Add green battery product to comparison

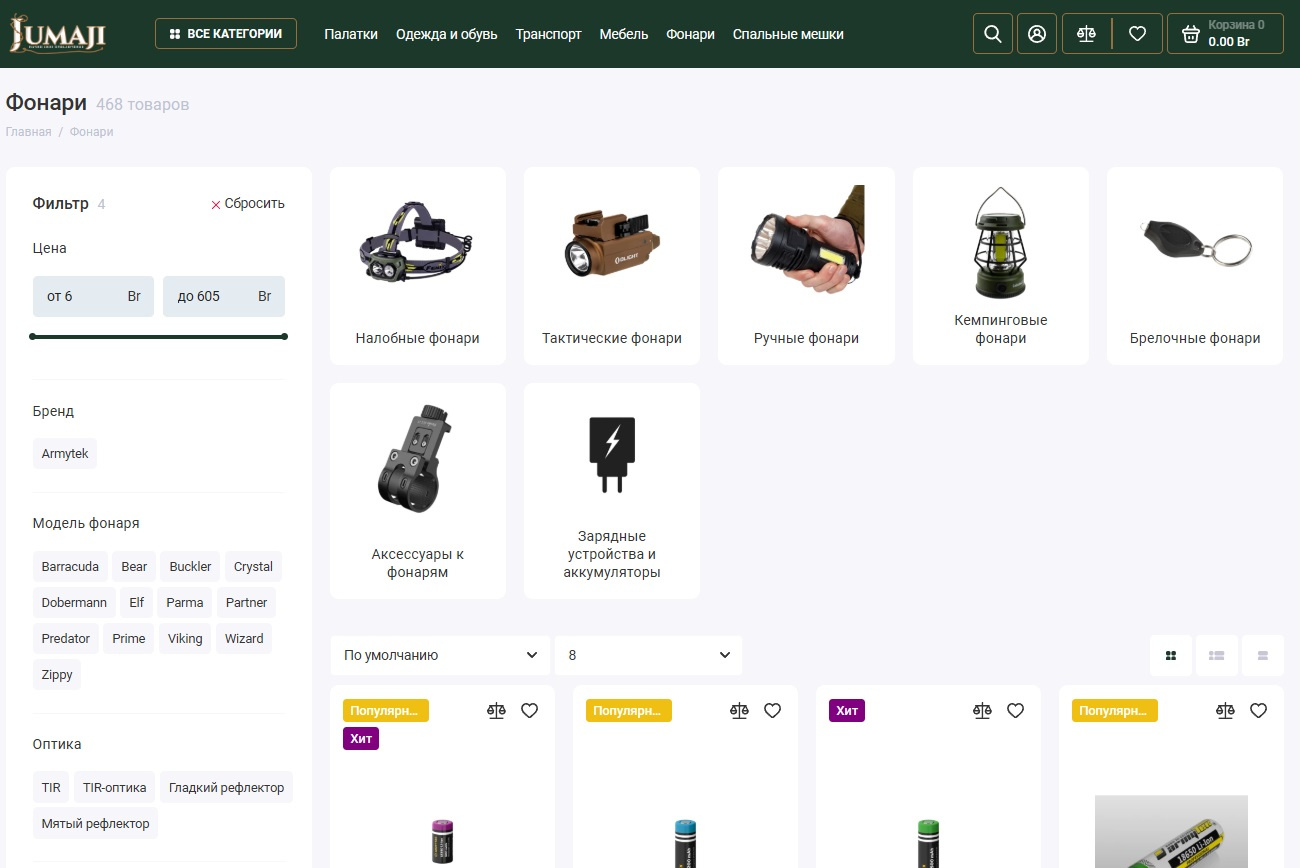tap(982, 711)
